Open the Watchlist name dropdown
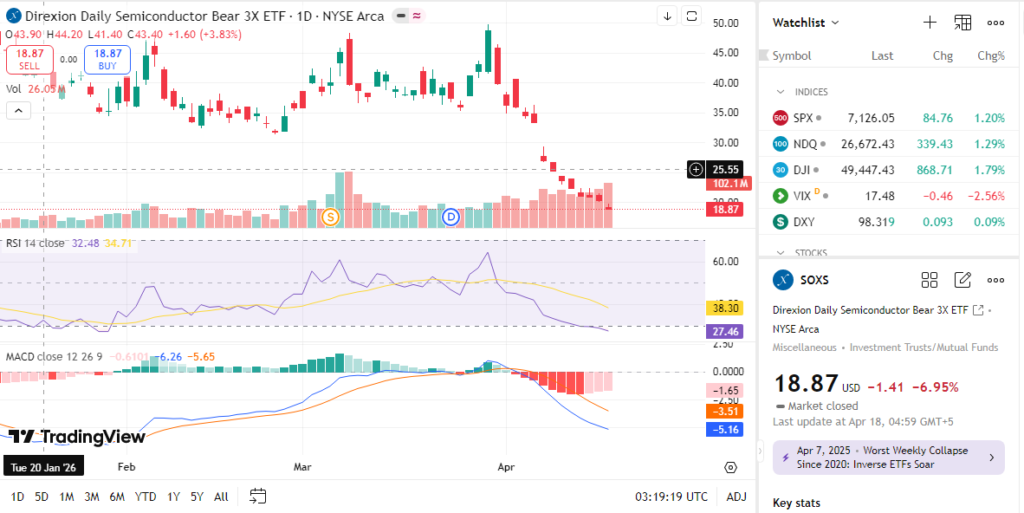Screen dimensions: 1024x513 [x=806, y=22]
